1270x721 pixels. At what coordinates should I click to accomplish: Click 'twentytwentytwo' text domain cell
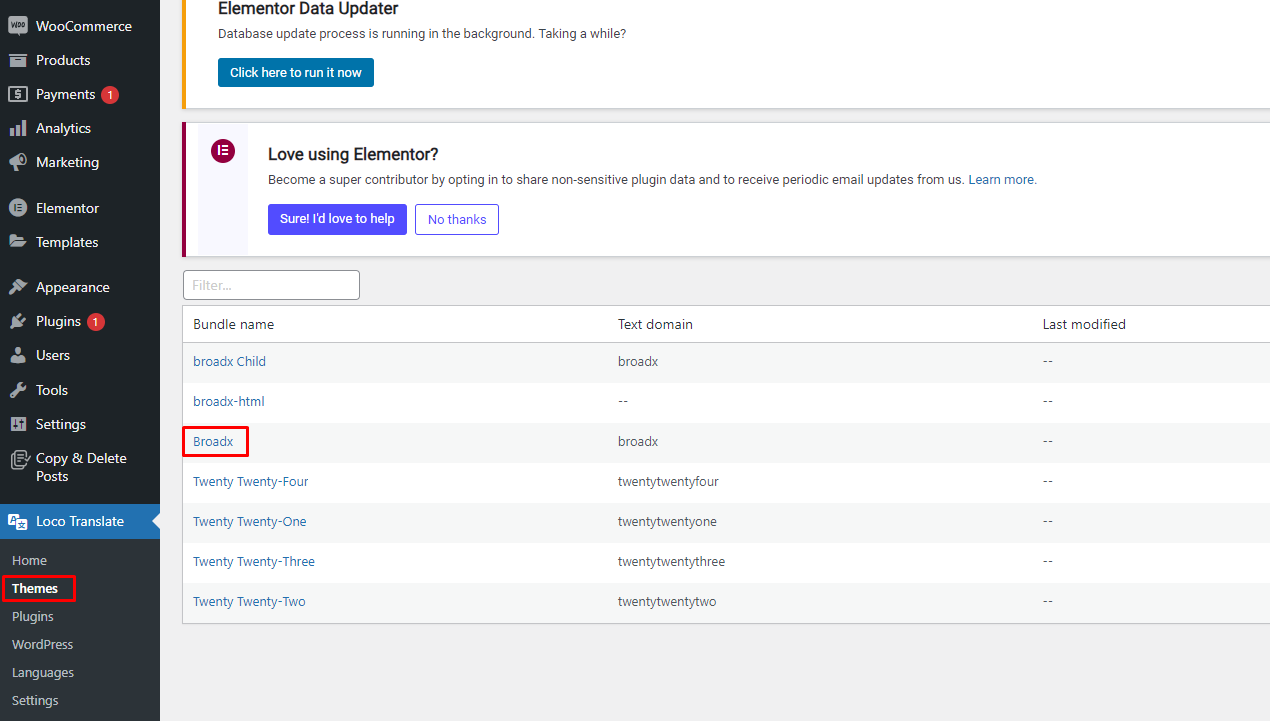pyautogui.click(x=667, y=601)
